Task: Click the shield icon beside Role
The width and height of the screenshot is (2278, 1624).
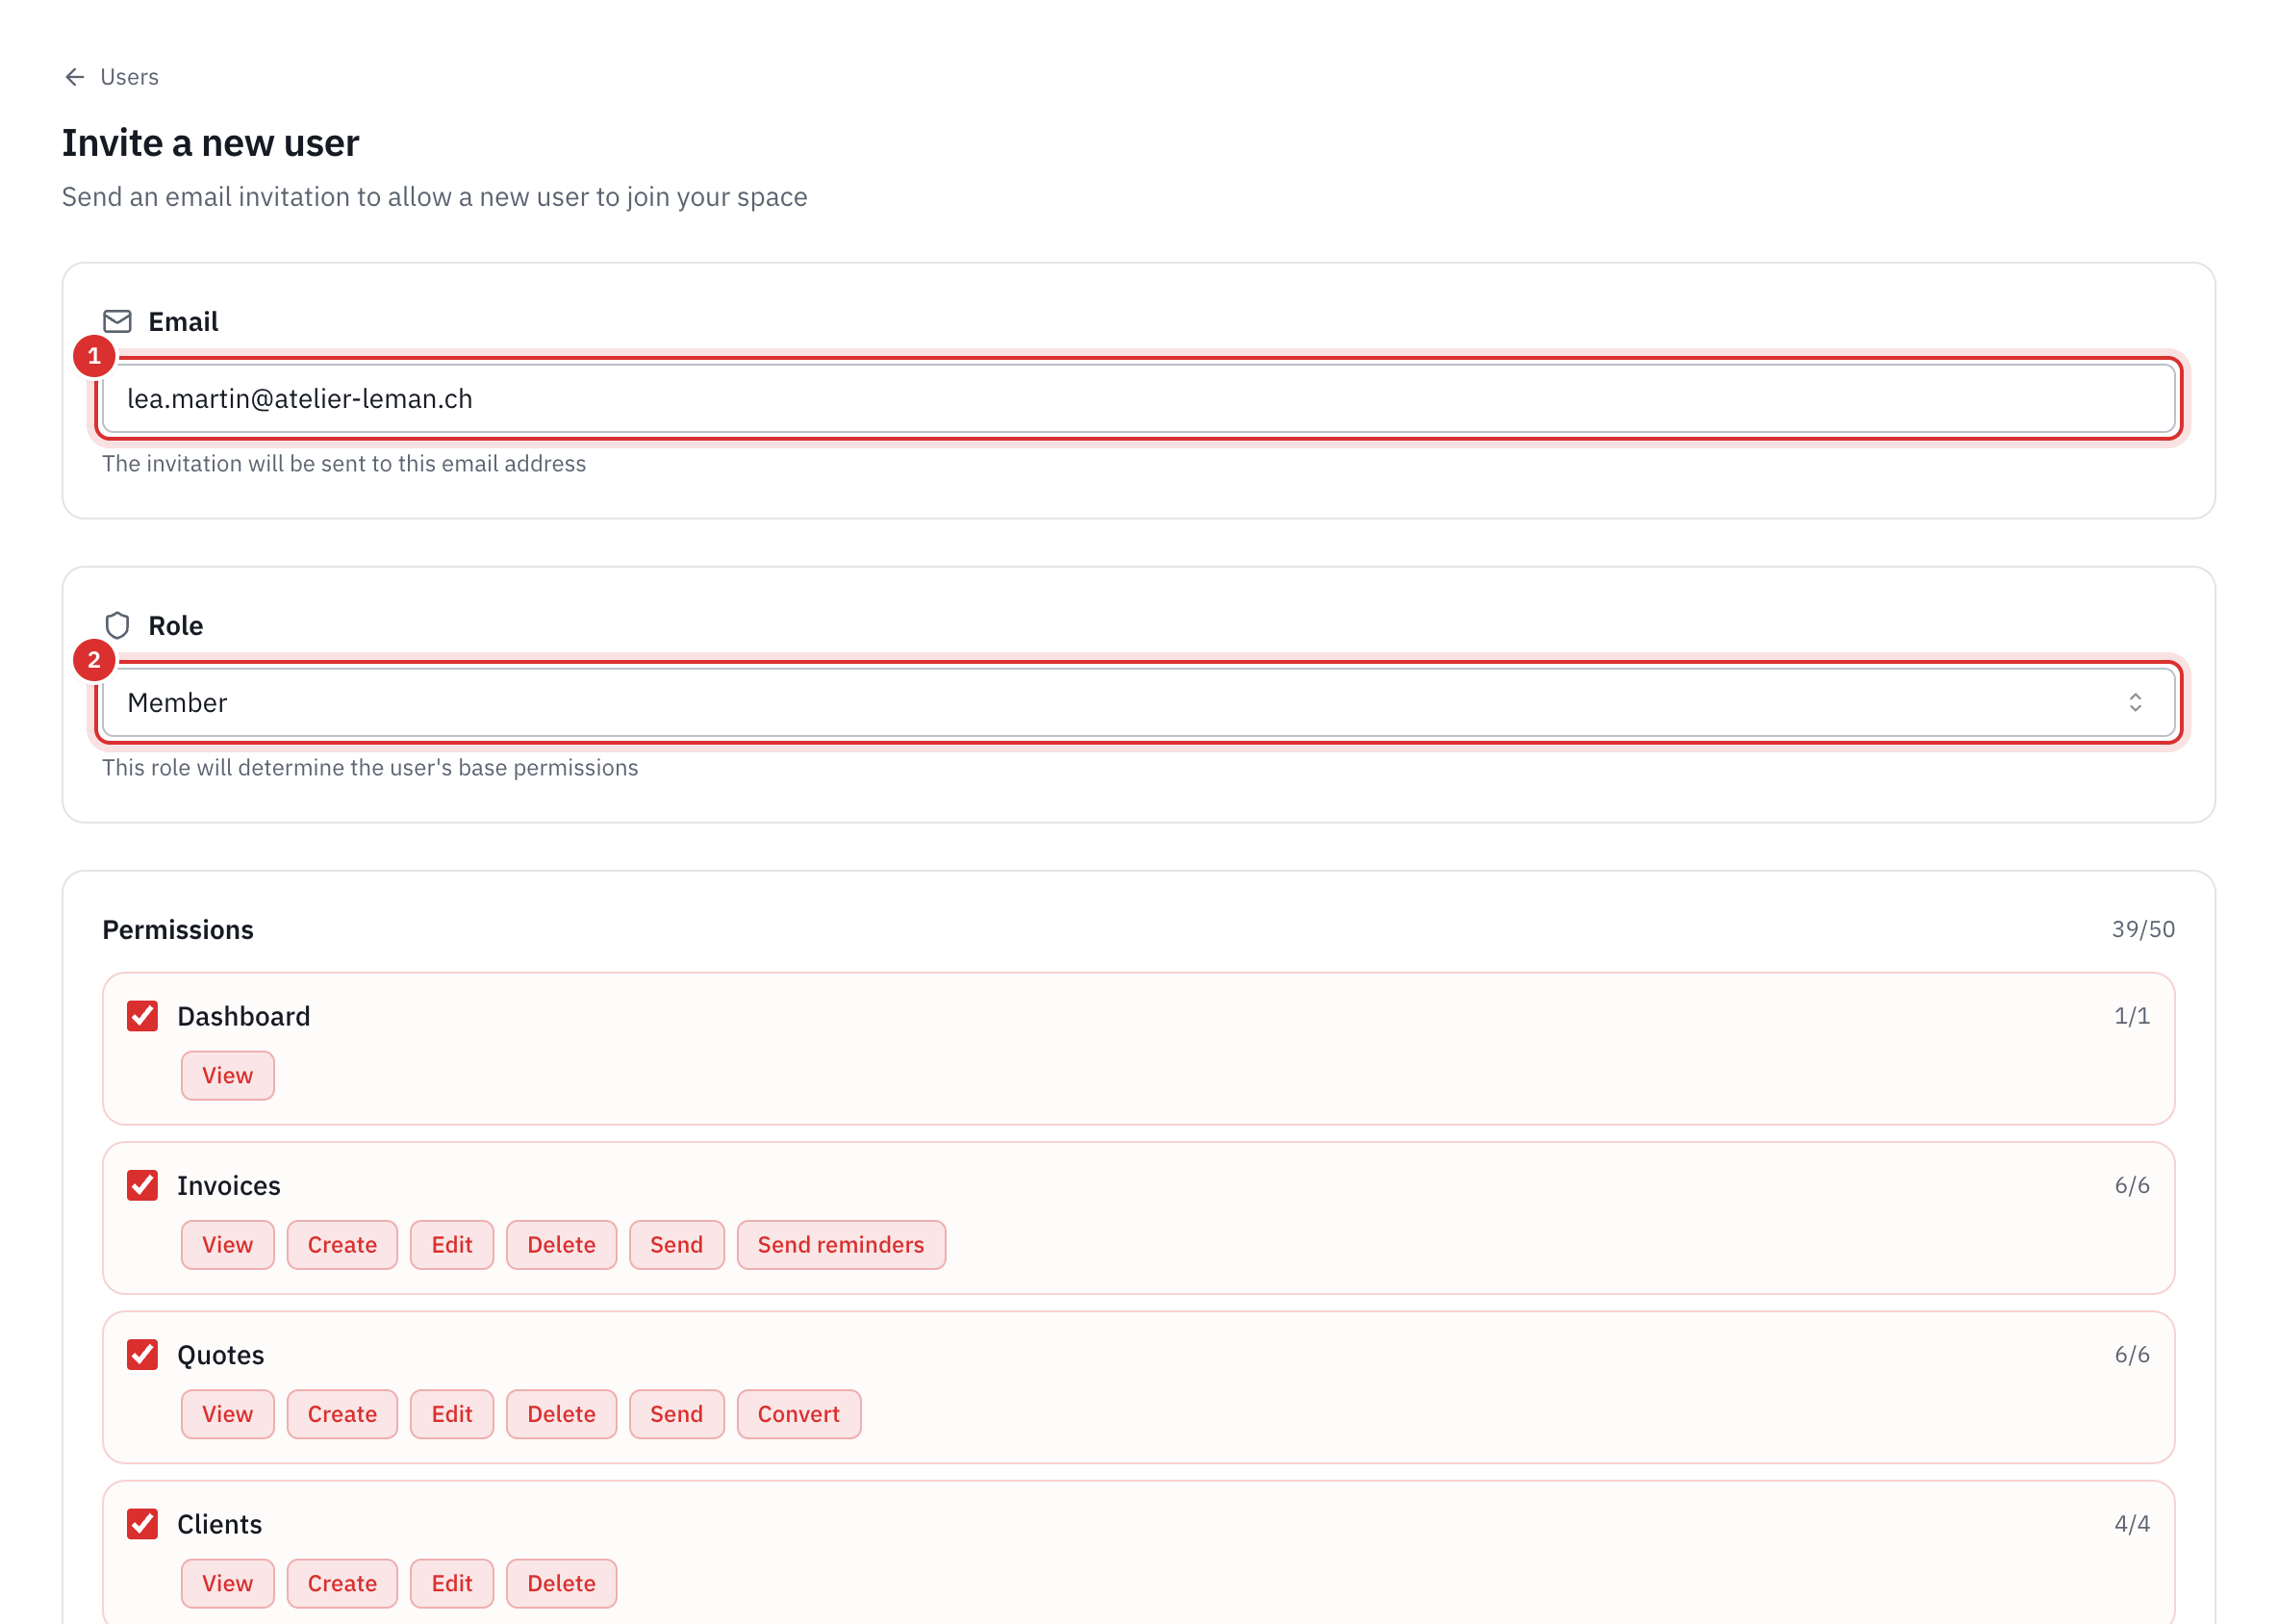Action: 117,625
